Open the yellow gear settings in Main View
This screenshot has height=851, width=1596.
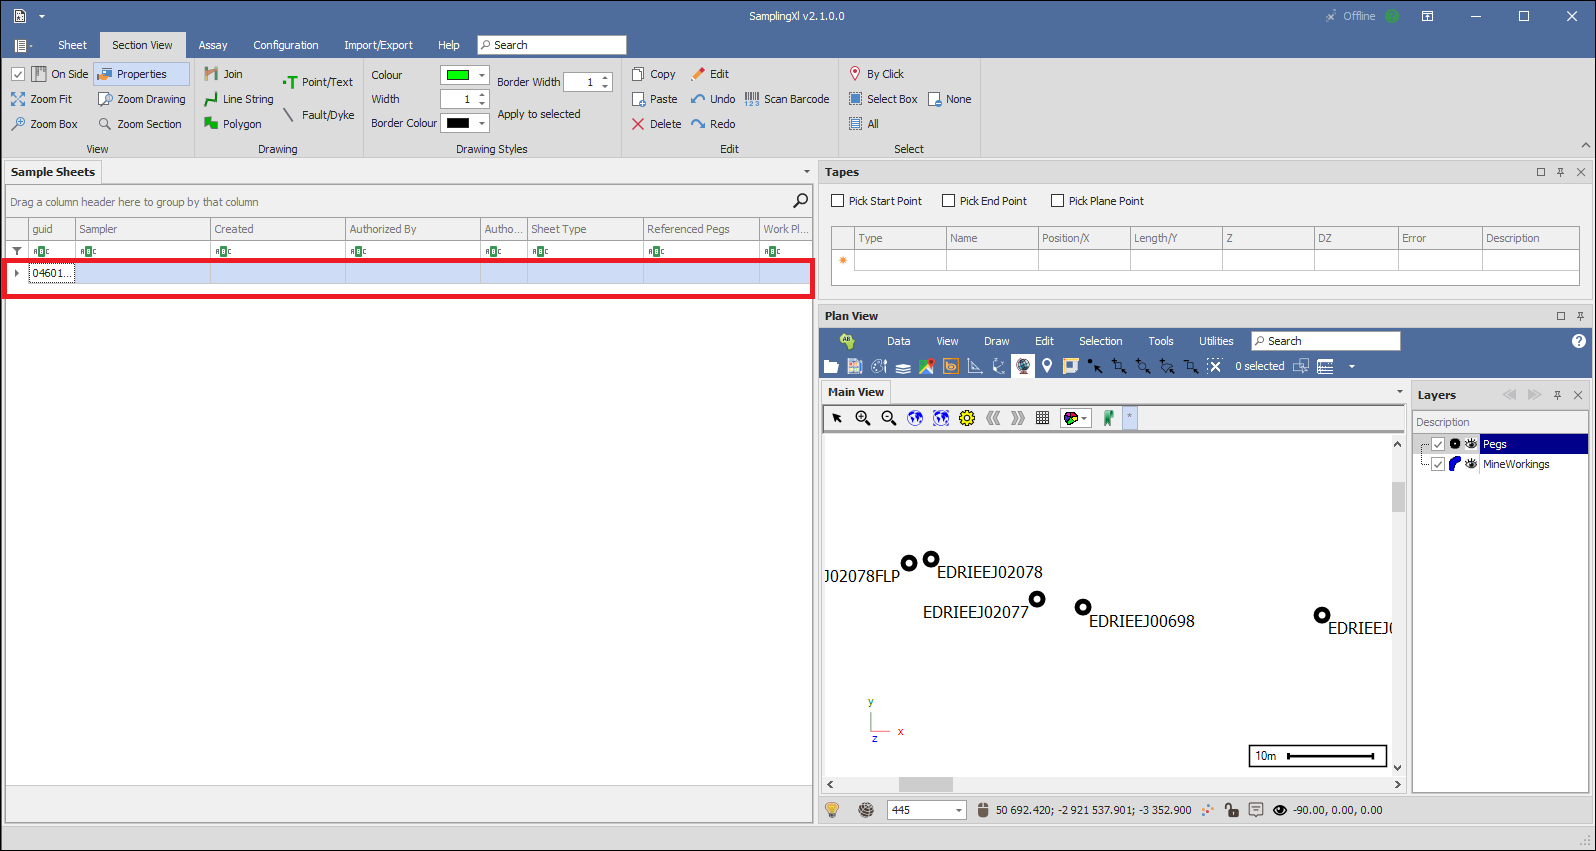click(x=967, y=418)
